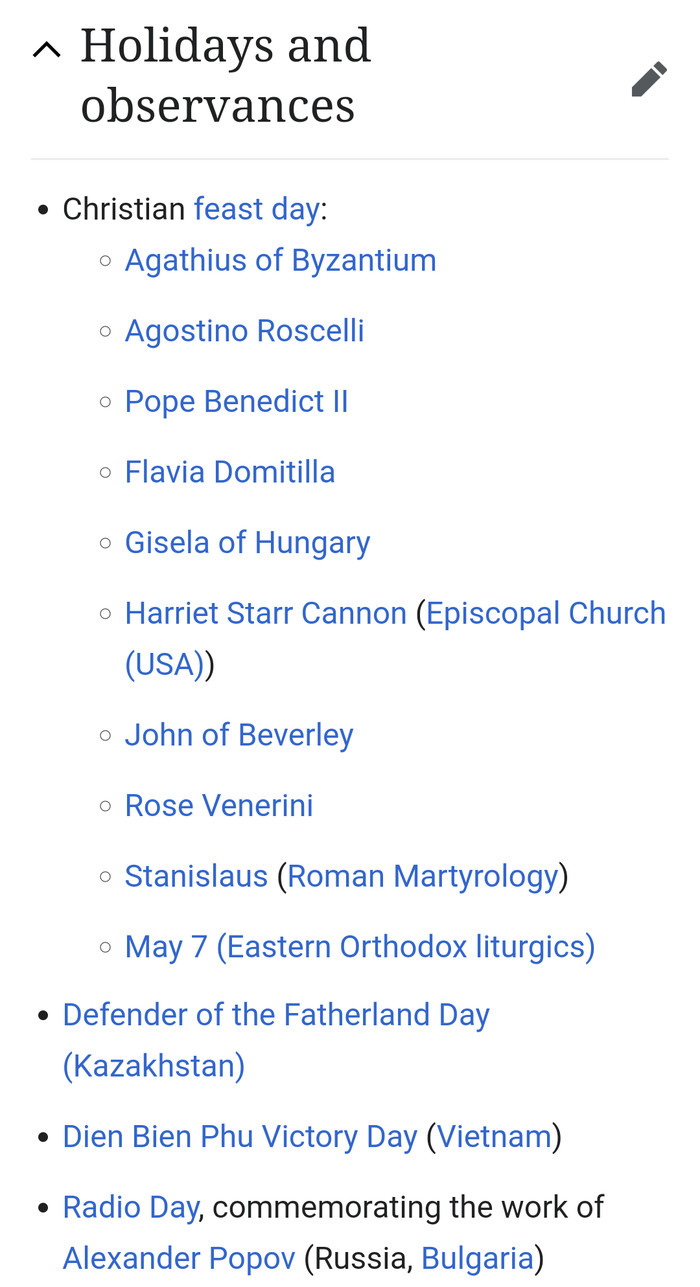Open Dien Bien Phu Victory Day
The height and width of the screenshot is (1287, 700).
(x=240, y=1137)
